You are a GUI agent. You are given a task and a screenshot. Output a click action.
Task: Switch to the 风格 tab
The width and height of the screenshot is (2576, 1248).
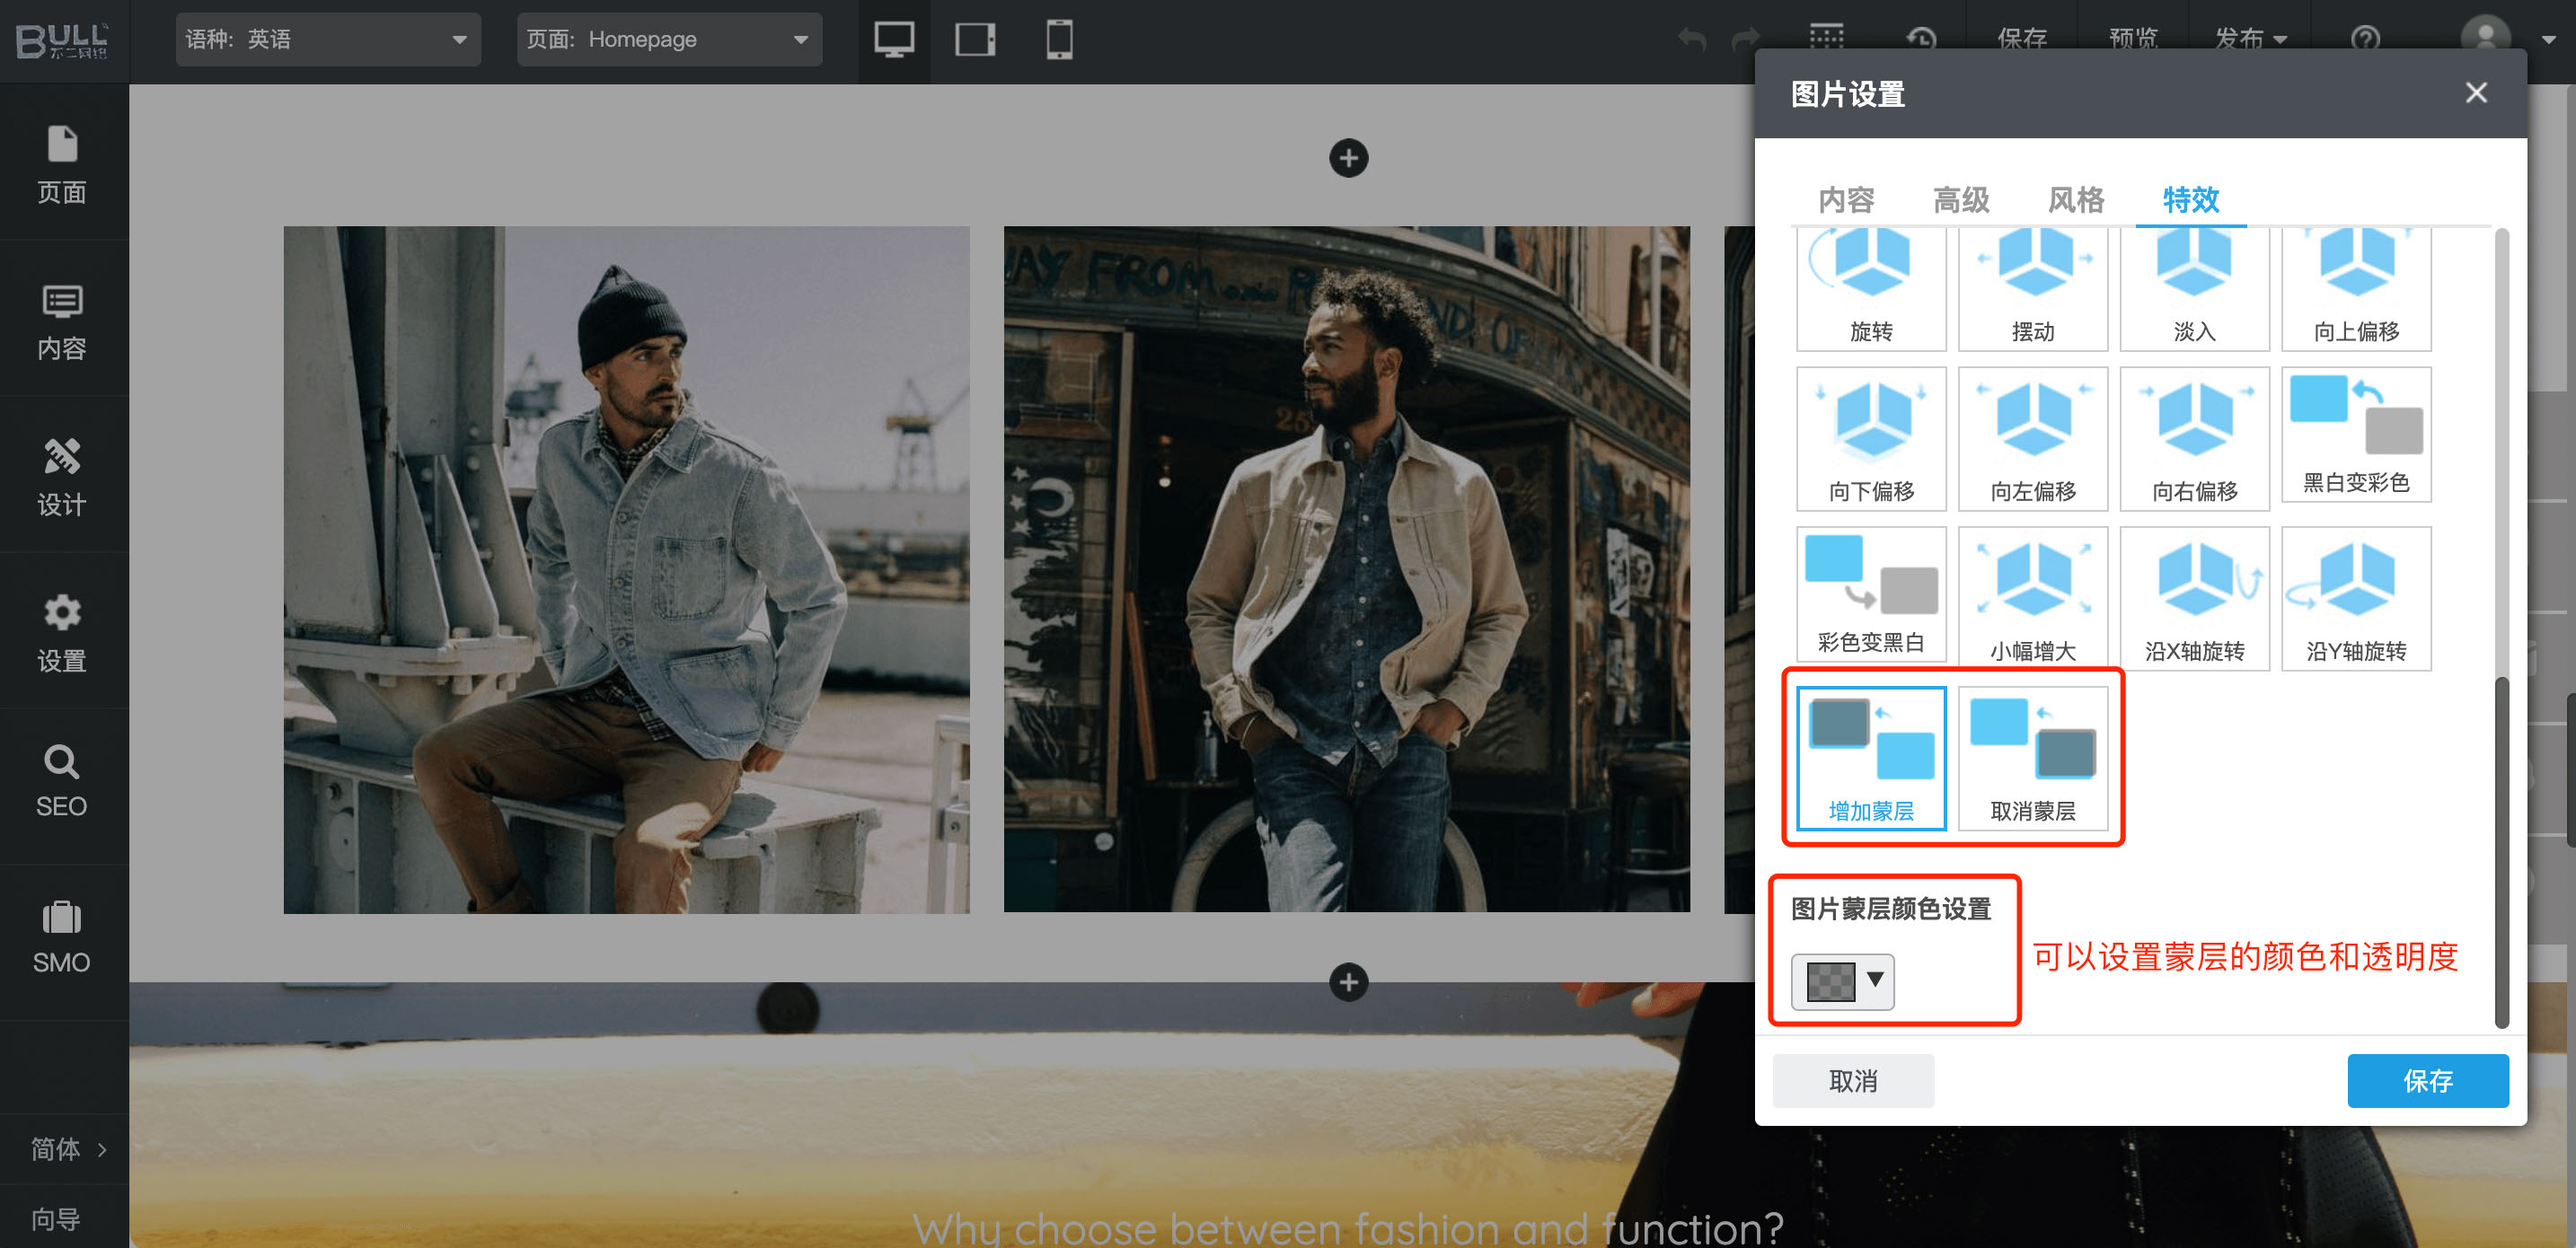(2075, 200)
